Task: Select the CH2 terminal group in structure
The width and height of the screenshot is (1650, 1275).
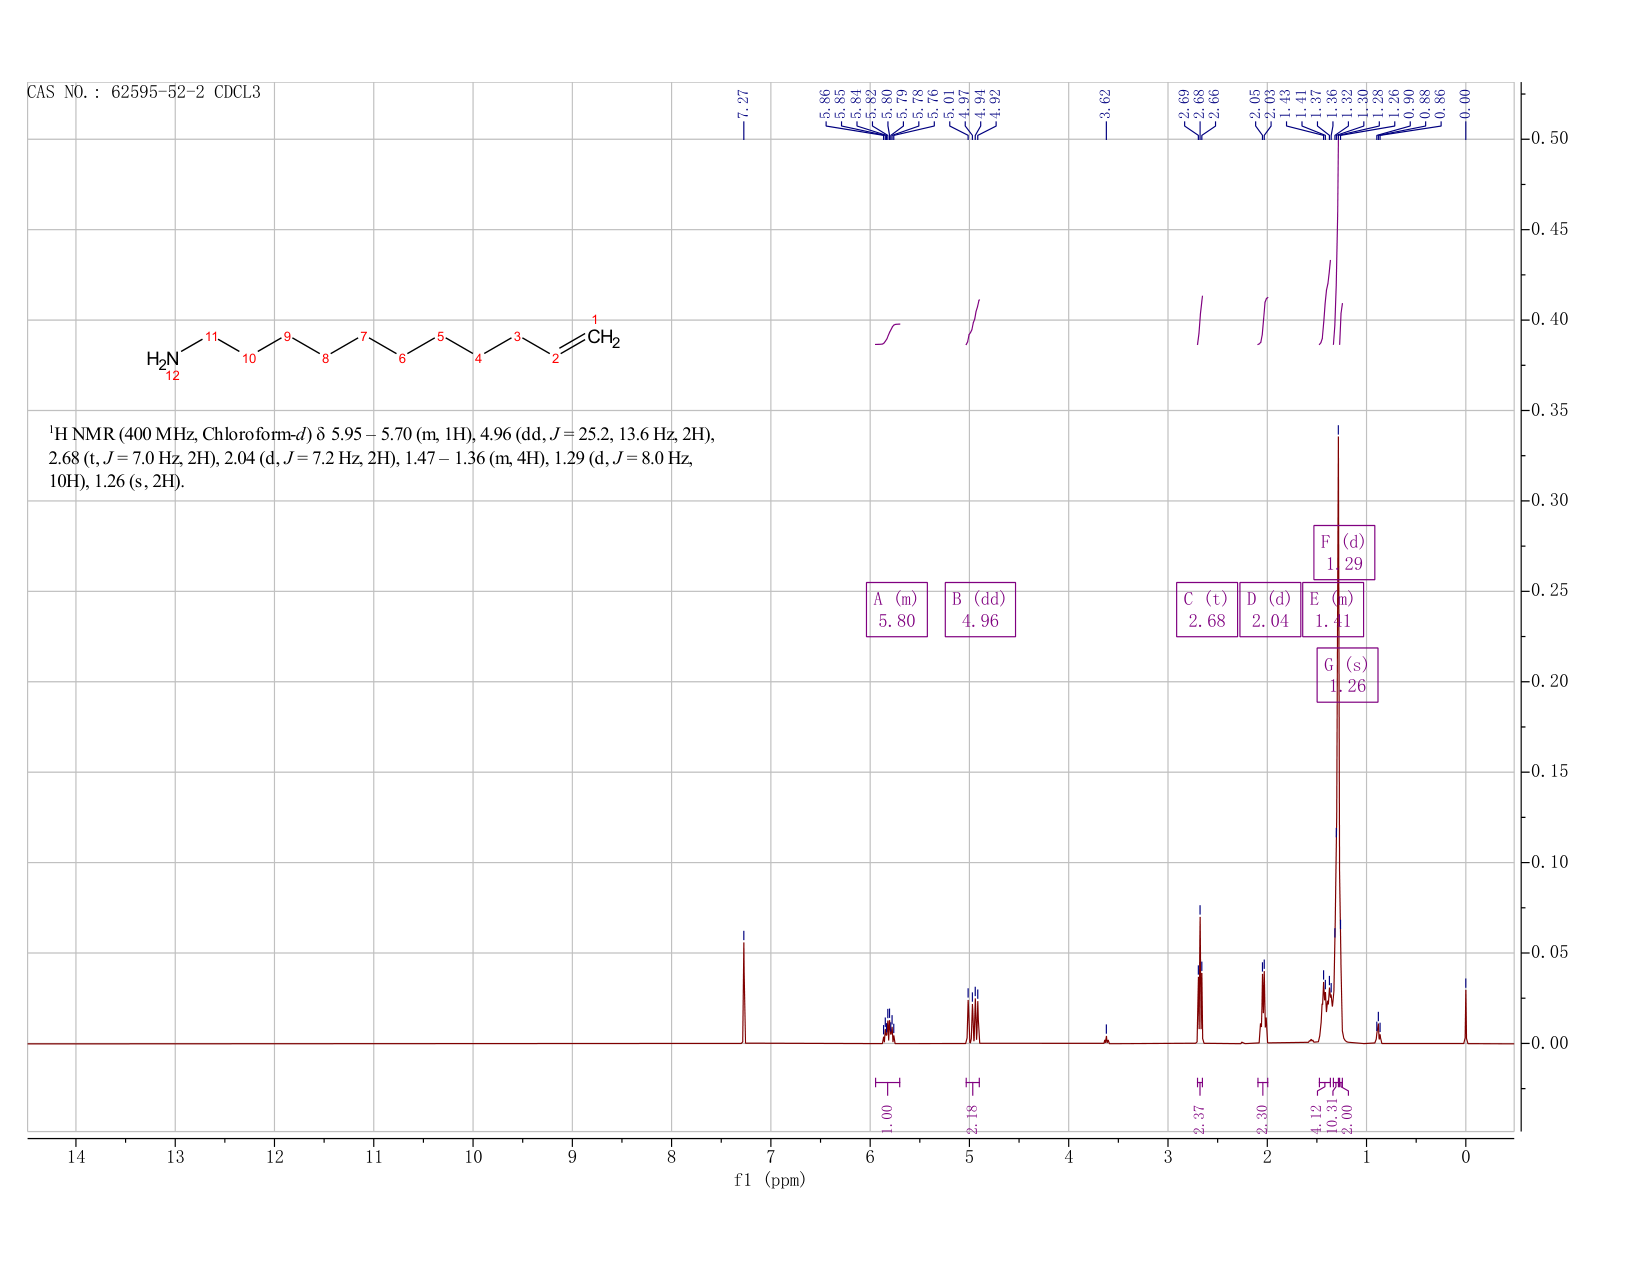Action: [604, 338]
